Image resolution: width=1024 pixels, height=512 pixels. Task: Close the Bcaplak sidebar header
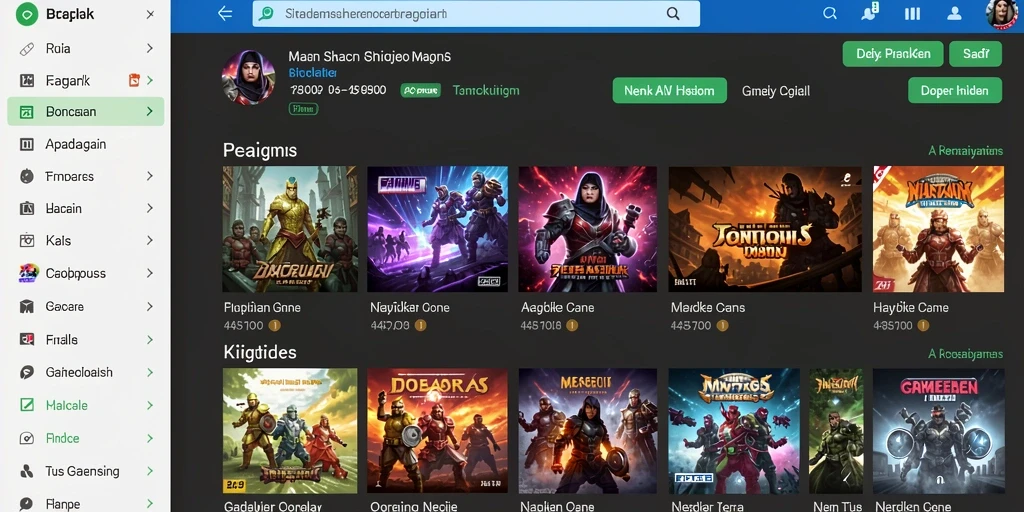(x=150, y=14)
